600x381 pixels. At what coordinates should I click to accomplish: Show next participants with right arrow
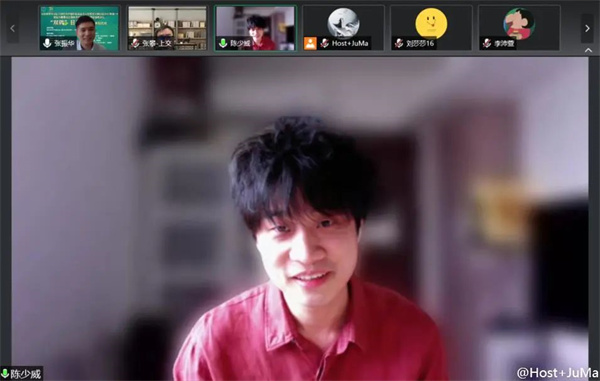click(587, 28)
